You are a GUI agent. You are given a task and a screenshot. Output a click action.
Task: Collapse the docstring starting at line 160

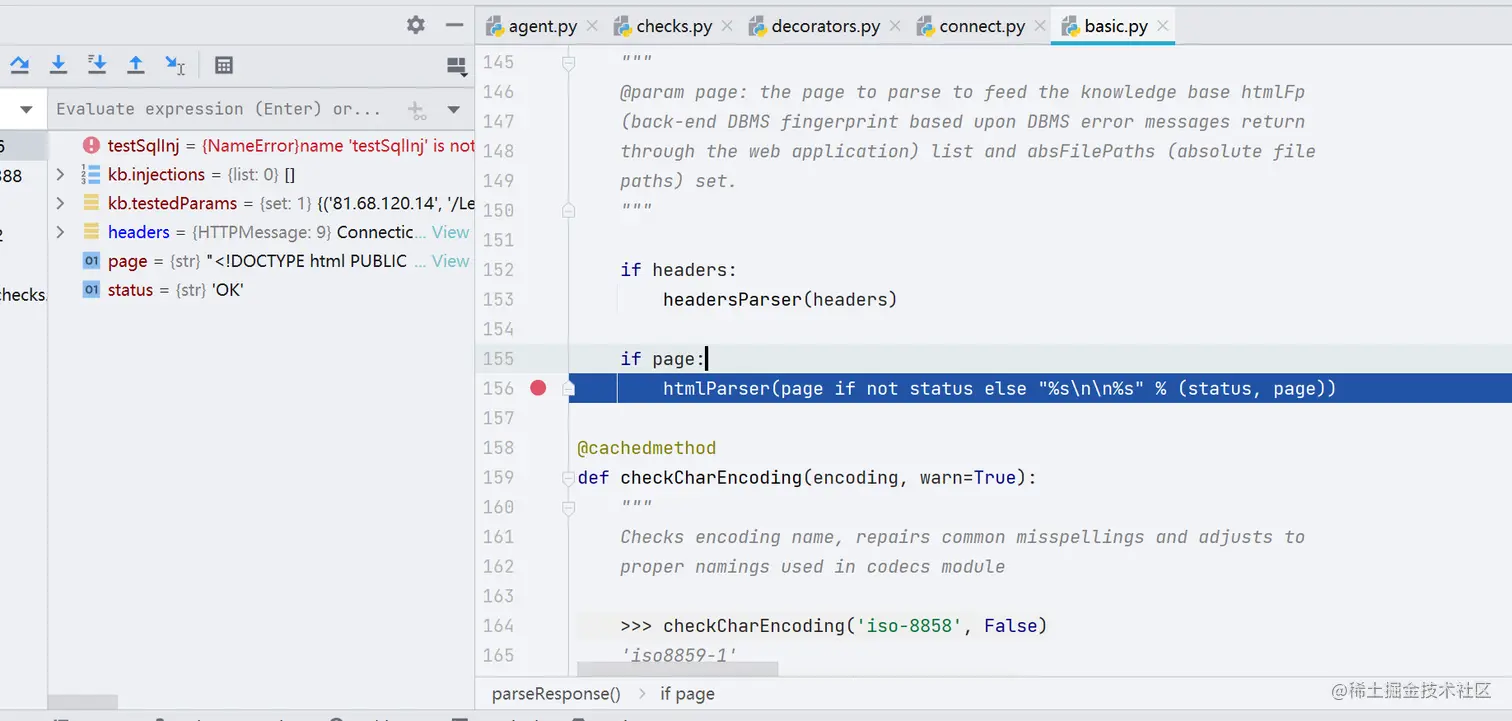[568, 507]
